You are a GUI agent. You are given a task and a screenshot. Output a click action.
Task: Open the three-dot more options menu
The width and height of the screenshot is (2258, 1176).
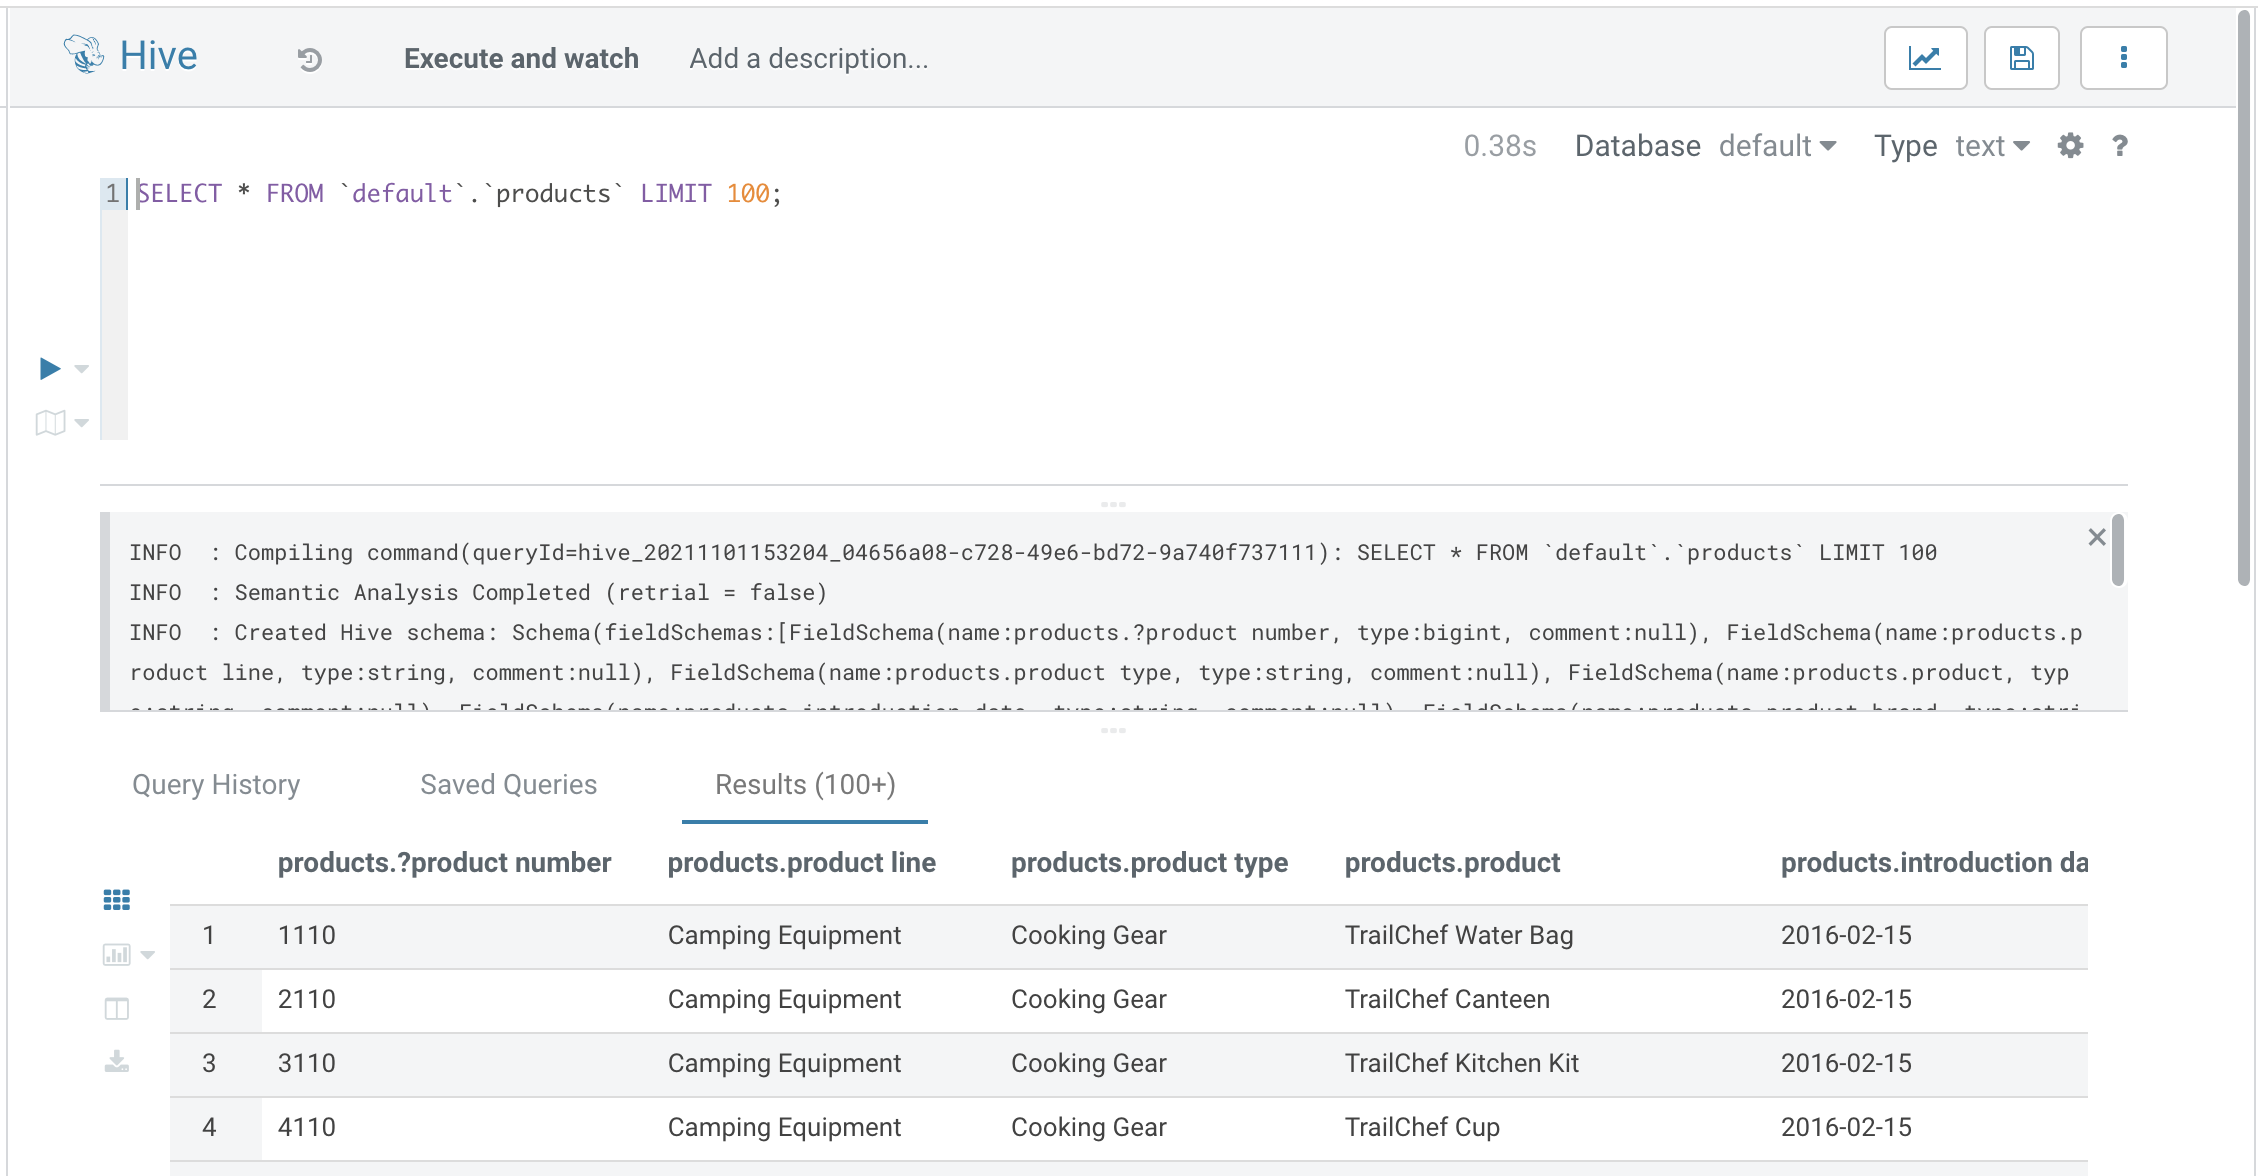click(2123, 58)
